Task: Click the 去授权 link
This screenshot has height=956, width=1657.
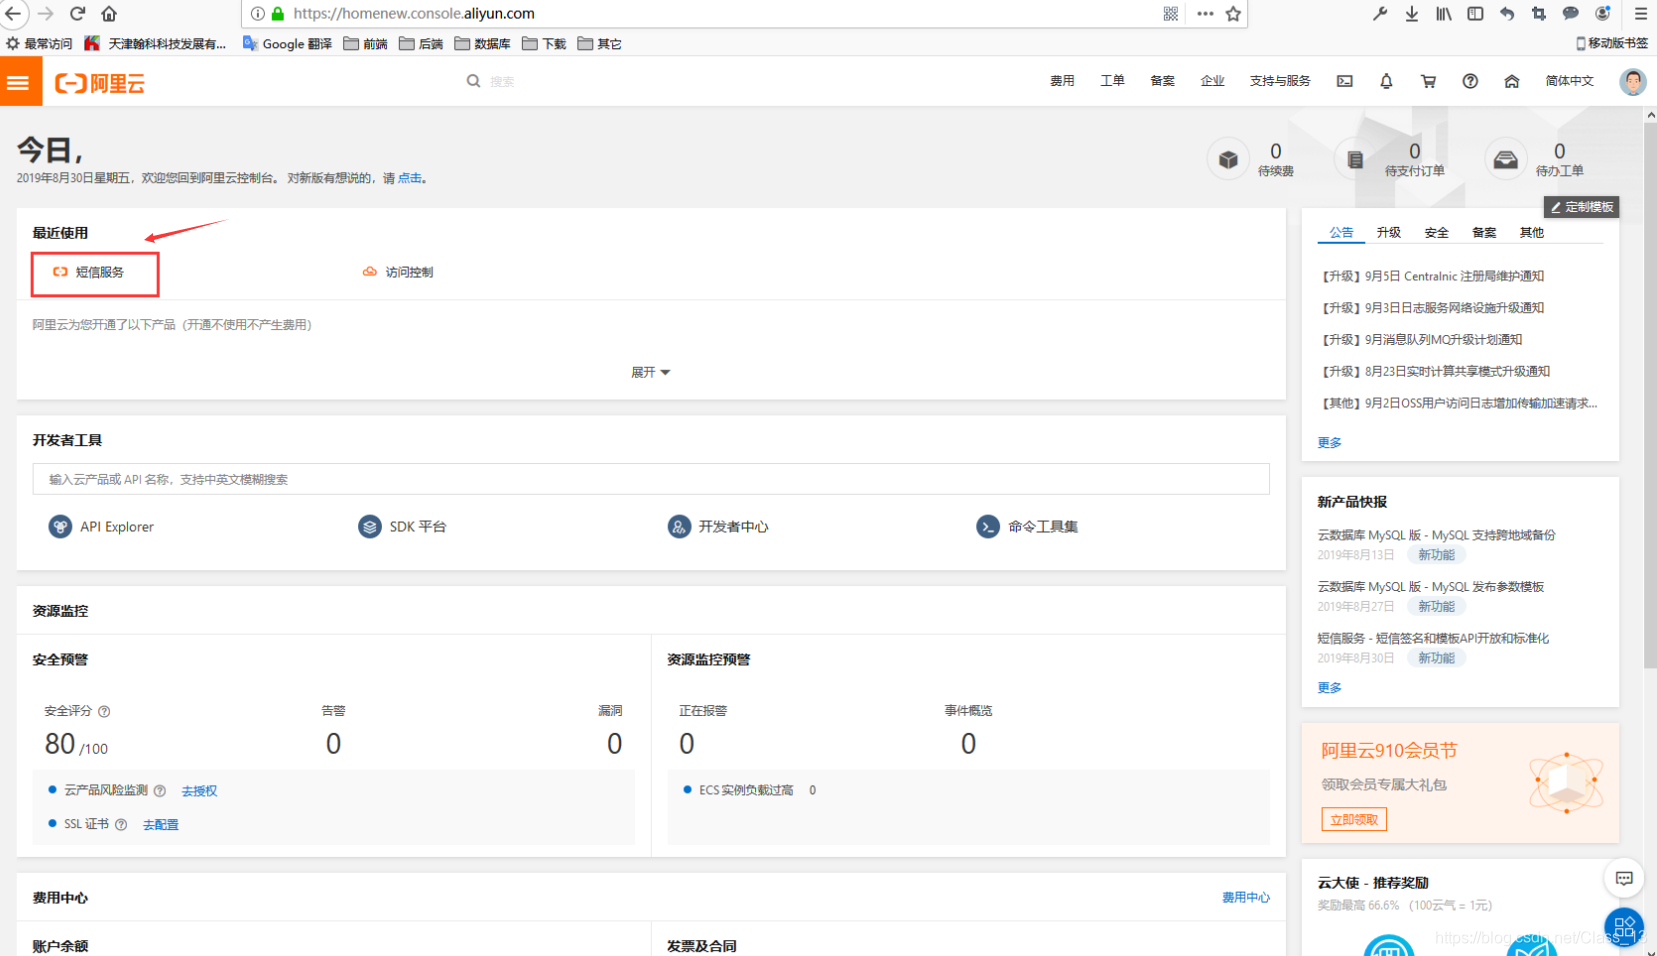Action: pyautogui.click(x=199, y=791)
